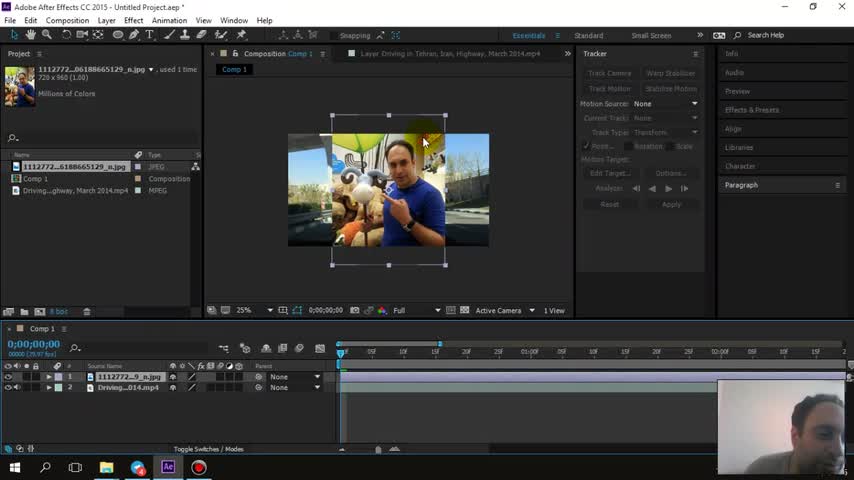Expand layer 1 properties triangle

click(49, 377)
